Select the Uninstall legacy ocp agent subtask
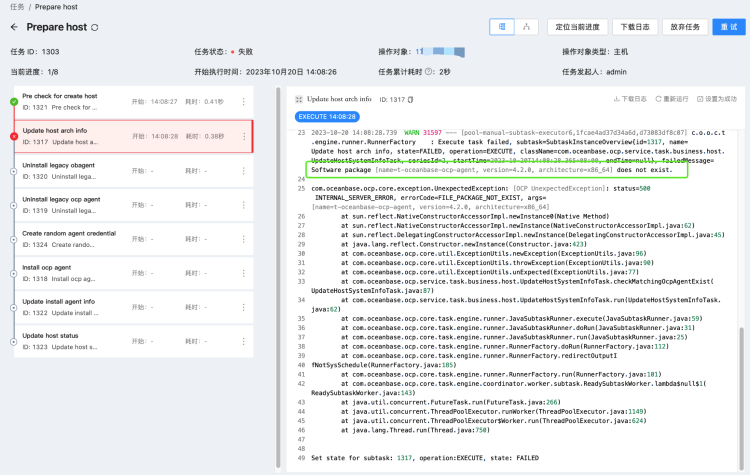The width and height of the screenshot is (750, 475). point(133,205)
